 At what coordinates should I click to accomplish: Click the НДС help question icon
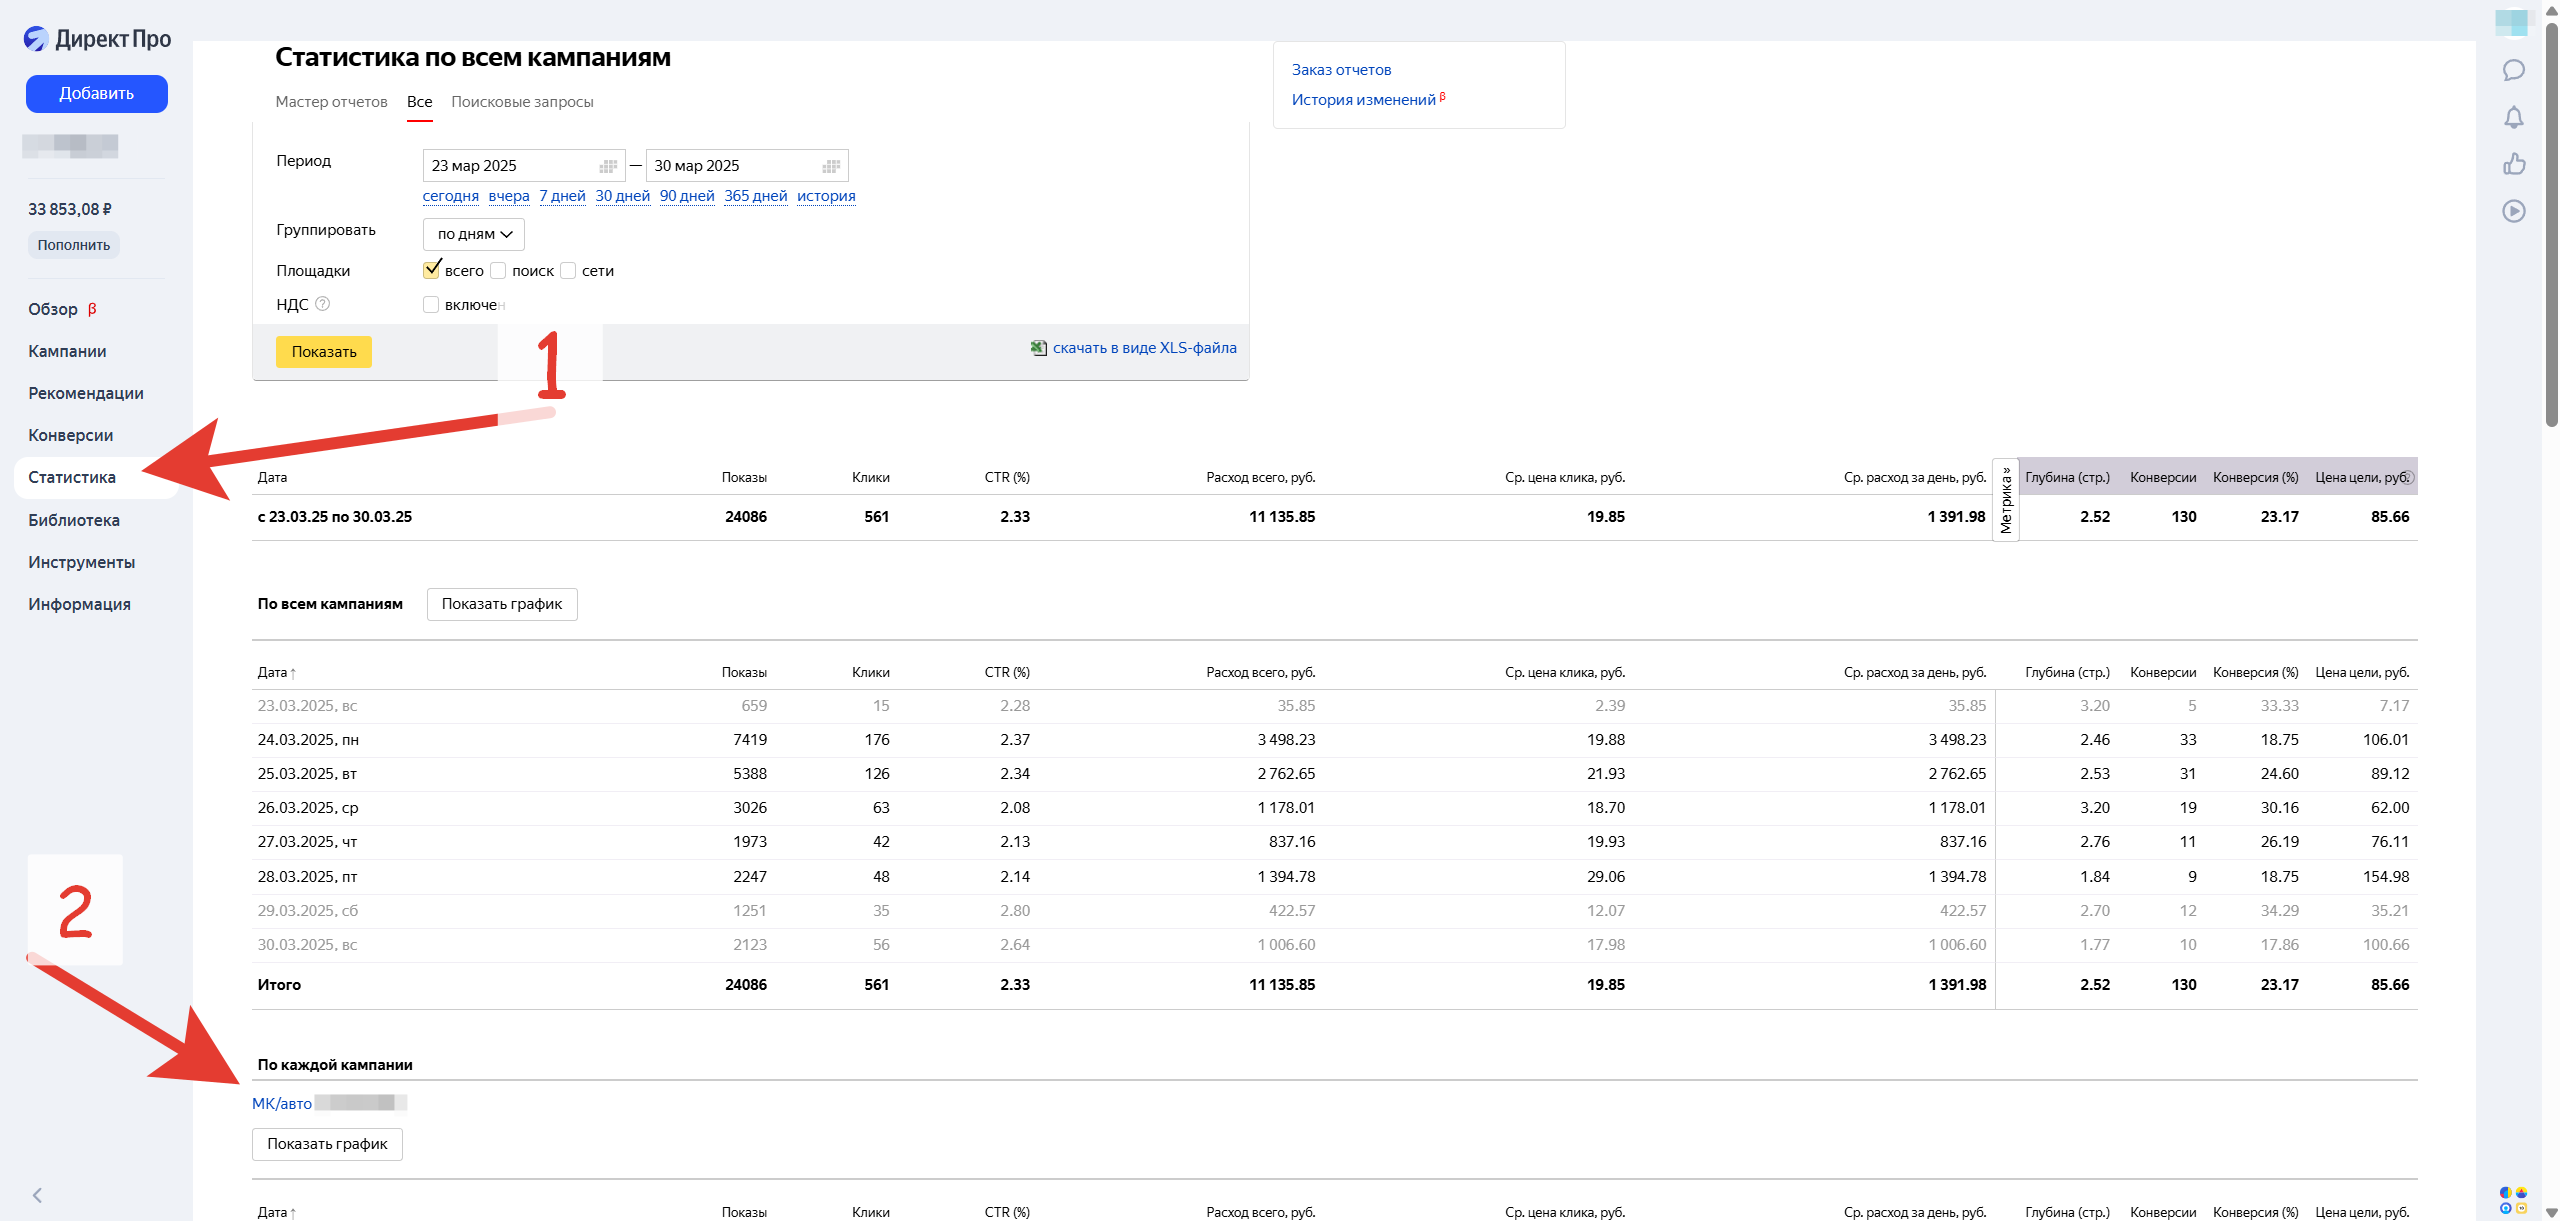click(x=322, y=304)
